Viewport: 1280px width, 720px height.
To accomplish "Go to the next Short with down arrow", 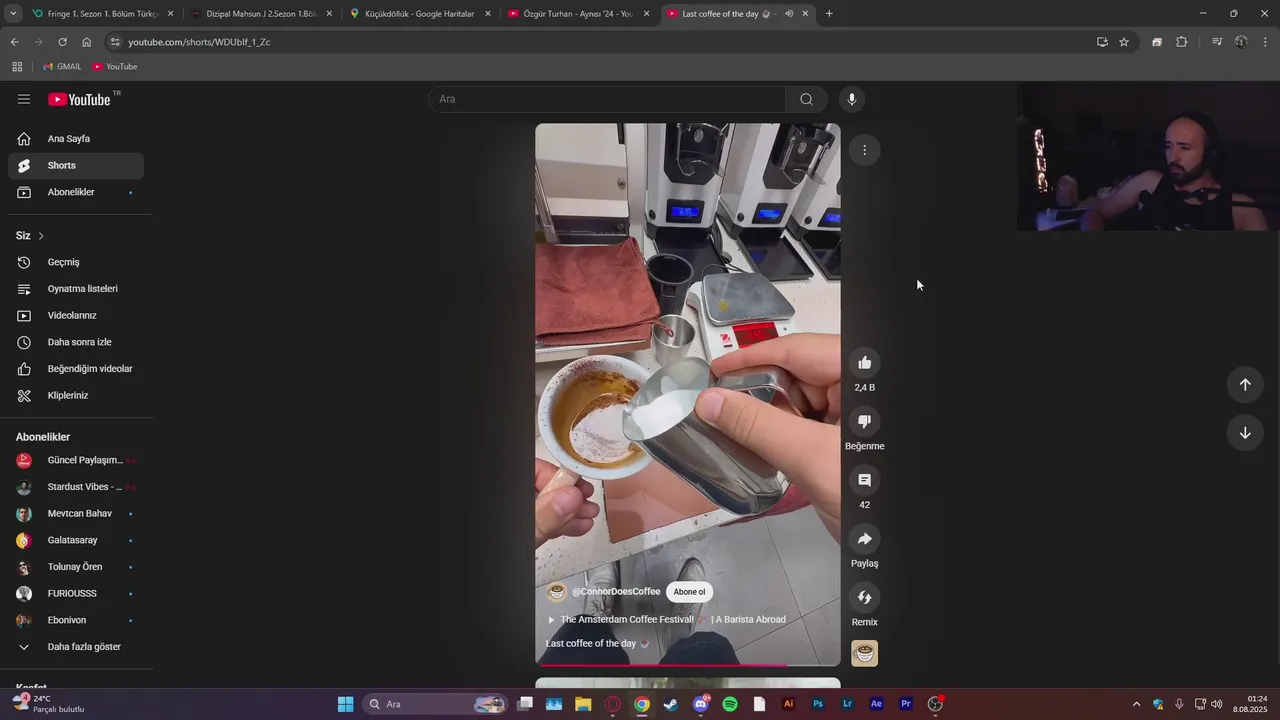I will tap(1245, 433).
